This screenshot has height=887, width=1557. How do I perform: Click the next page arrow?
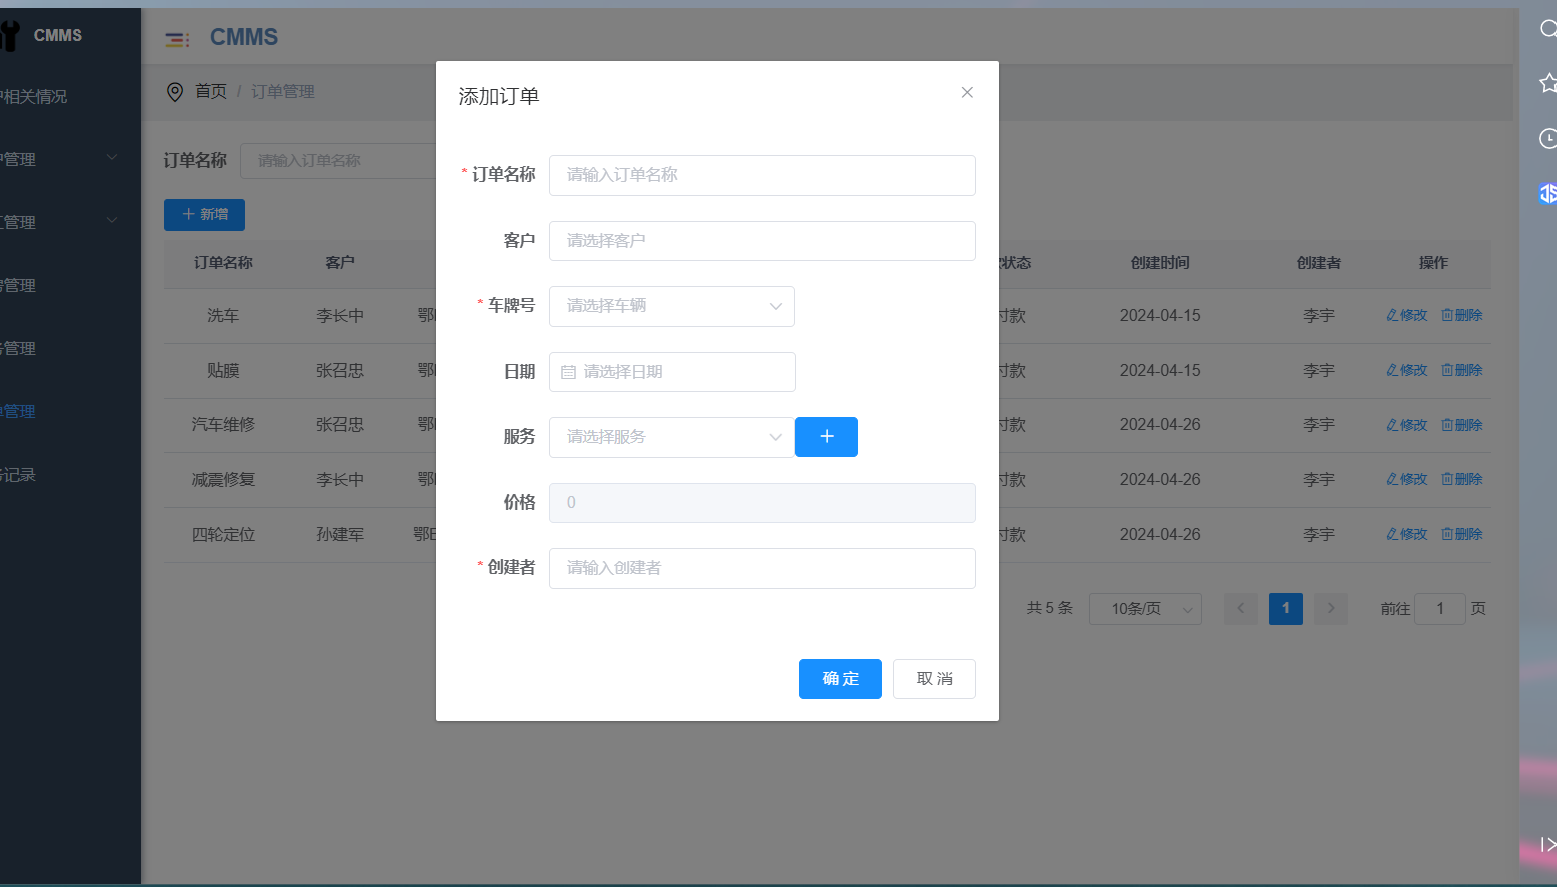pos(1331,608)
